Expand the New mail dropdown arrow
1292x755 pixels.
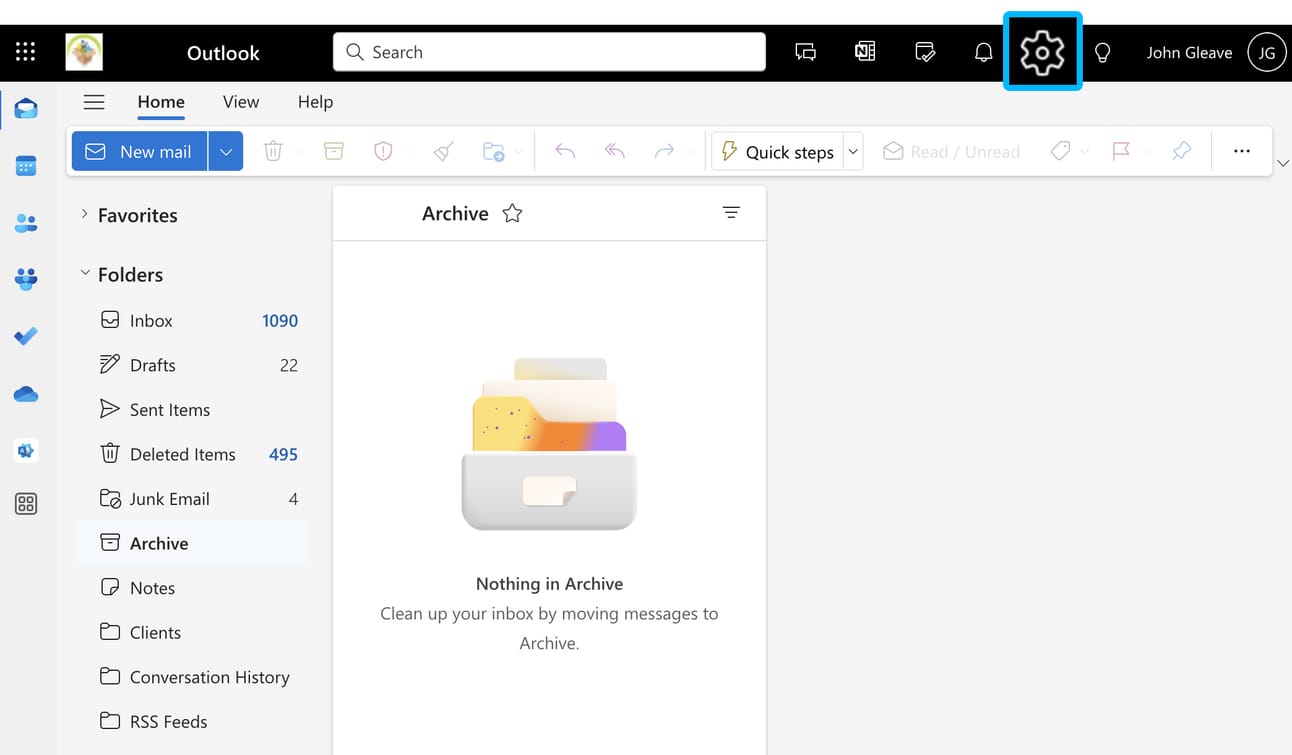point(226,151)
